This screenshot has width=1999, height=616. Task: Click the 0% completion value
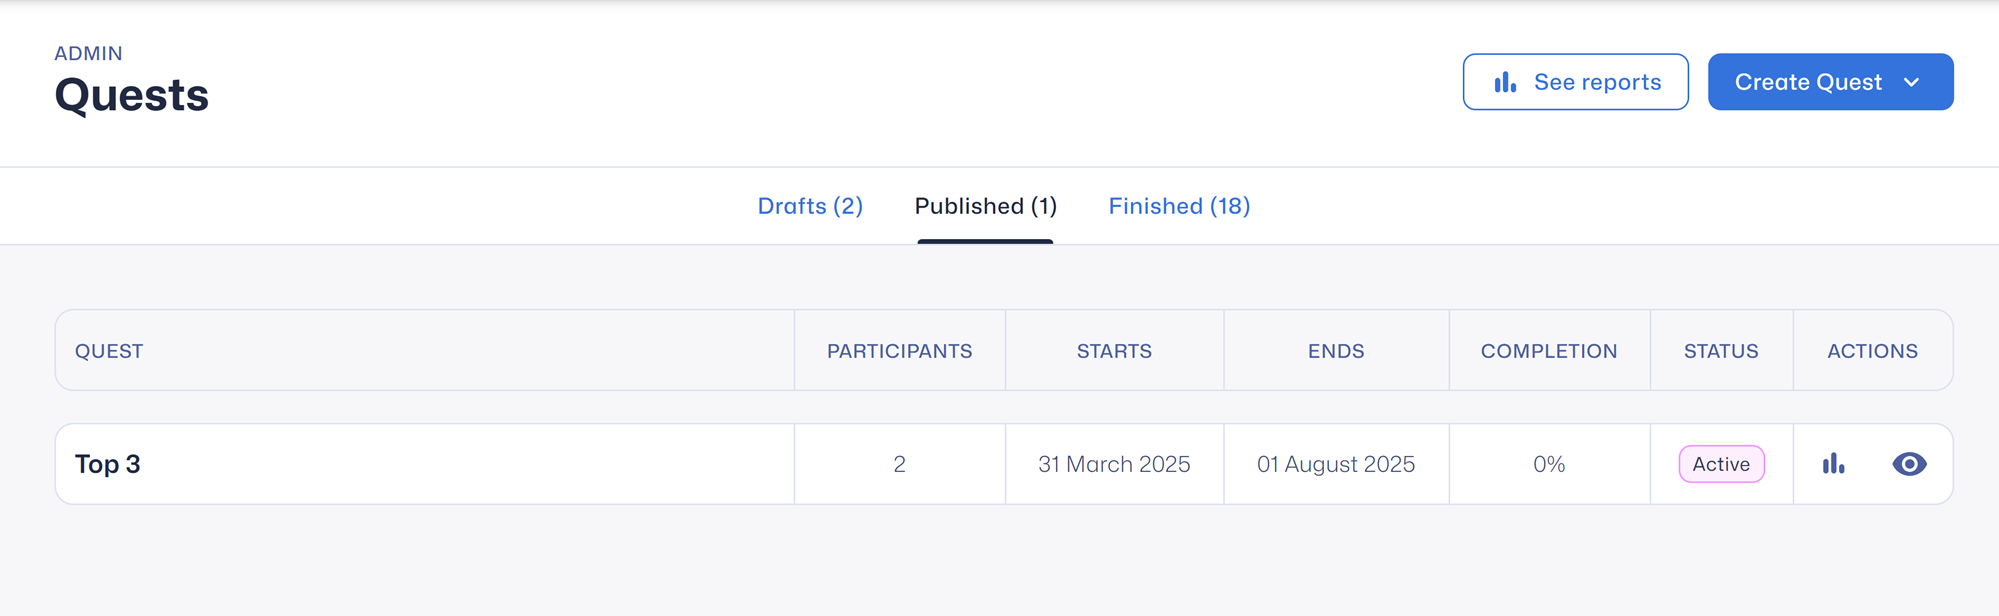1549,464
